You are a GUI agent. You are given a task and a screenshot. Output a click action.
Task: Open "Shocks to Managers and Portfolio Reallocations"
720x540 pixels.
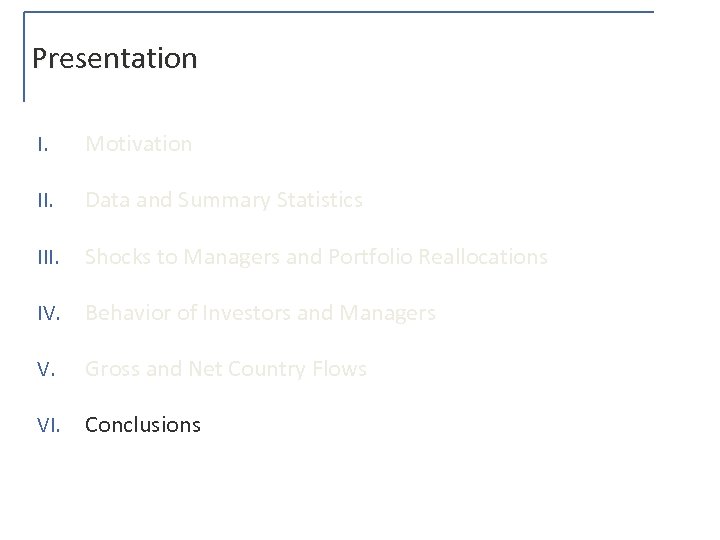[x=316, y=257]
